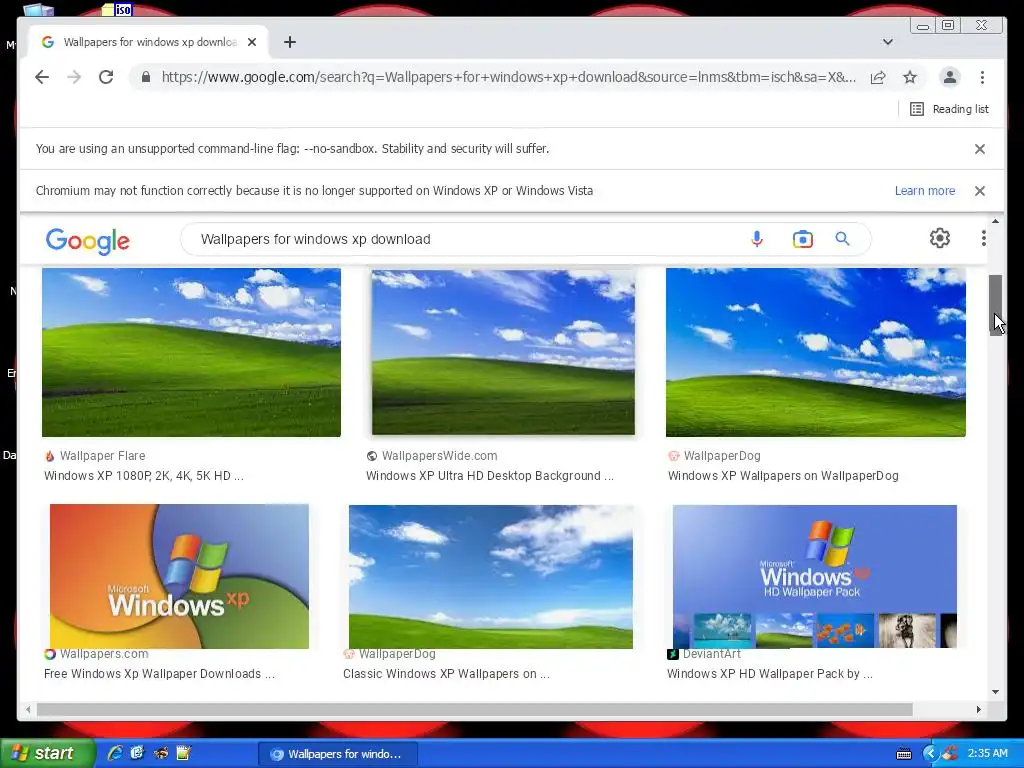This screenshot has height=768, width=1024.
Task: Select the iso folder icon on desktop
Action: [118, 9]
